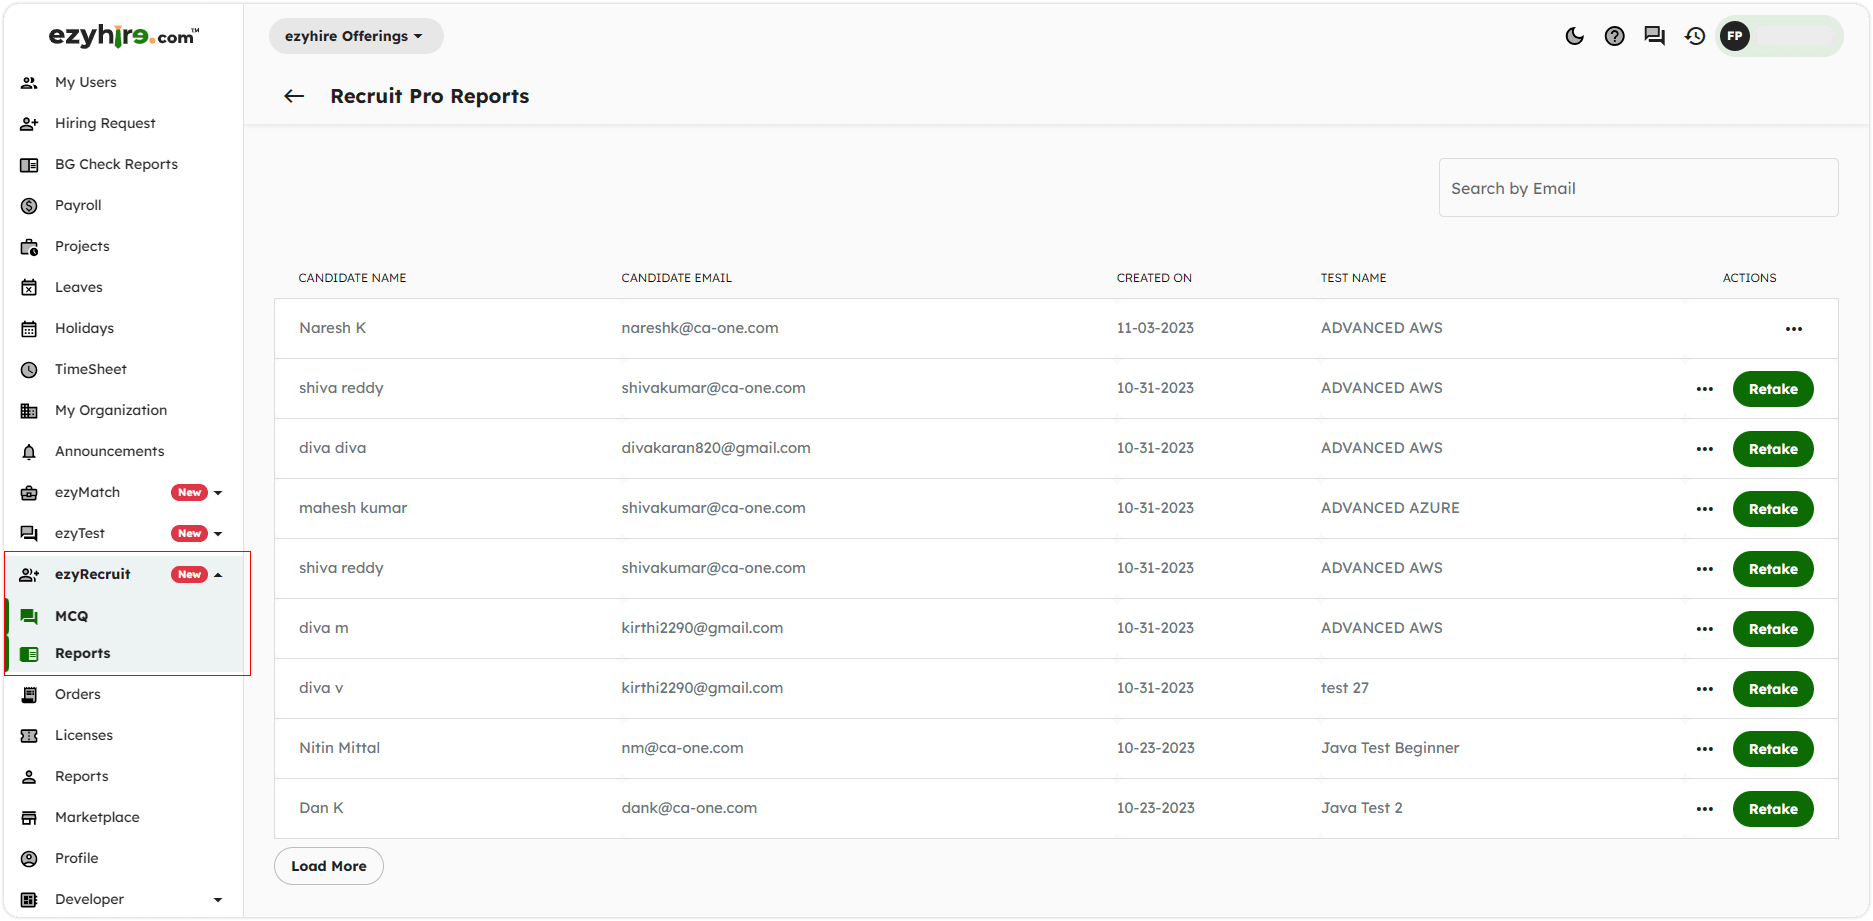Open three-dot menu for mahesh kumar
The image size is (1873, 921).
(1705, 509)
